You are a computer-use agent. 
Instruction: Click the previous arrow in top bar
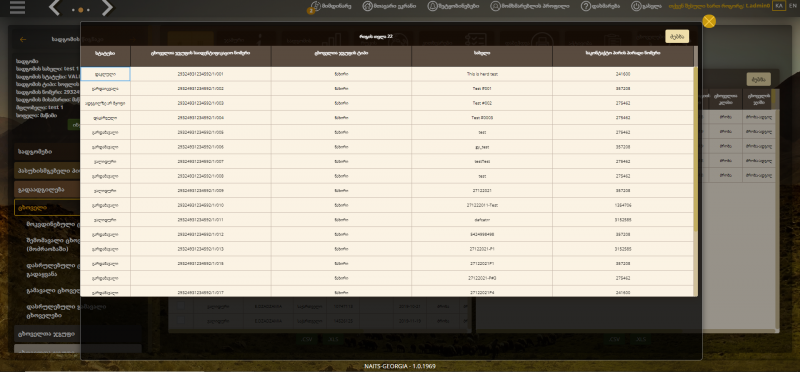[x=55, y=8]
